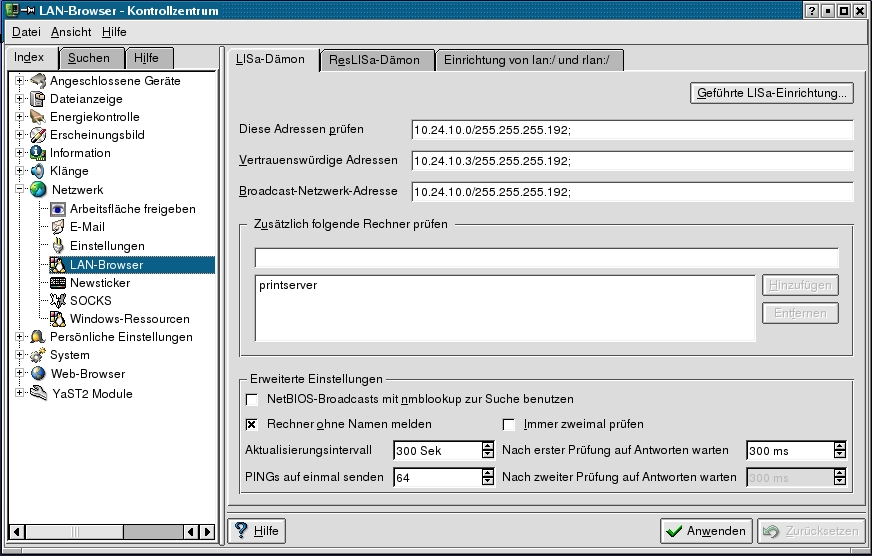
Task: Click the Vertrauenswürdige Adressen field
Action: point(632,161)
